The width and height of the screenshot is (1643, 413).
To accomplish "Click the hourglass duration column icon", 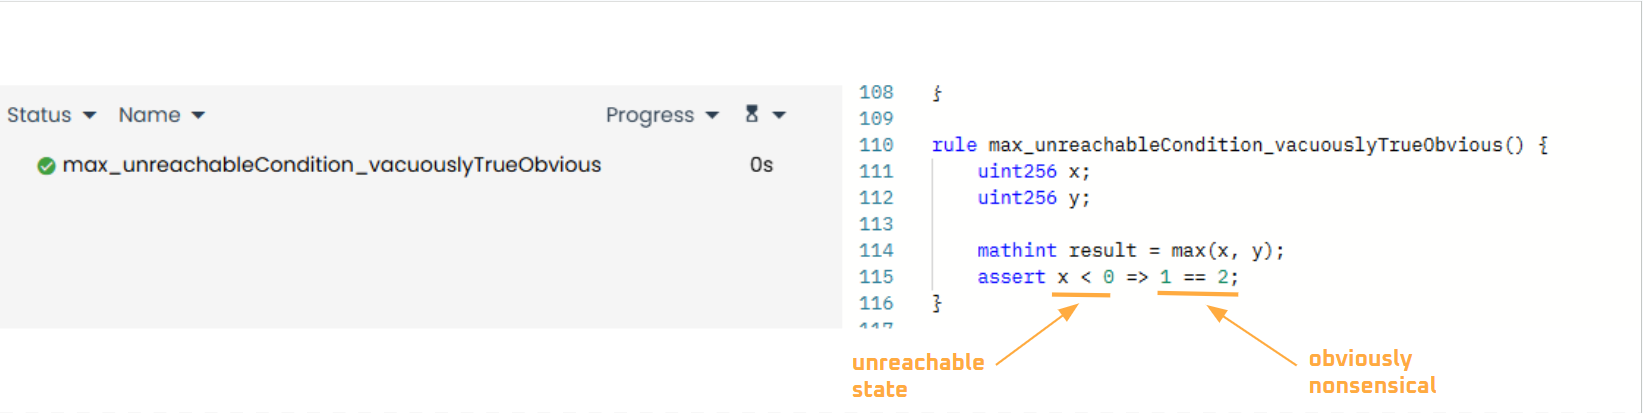I will coord(752,114).
